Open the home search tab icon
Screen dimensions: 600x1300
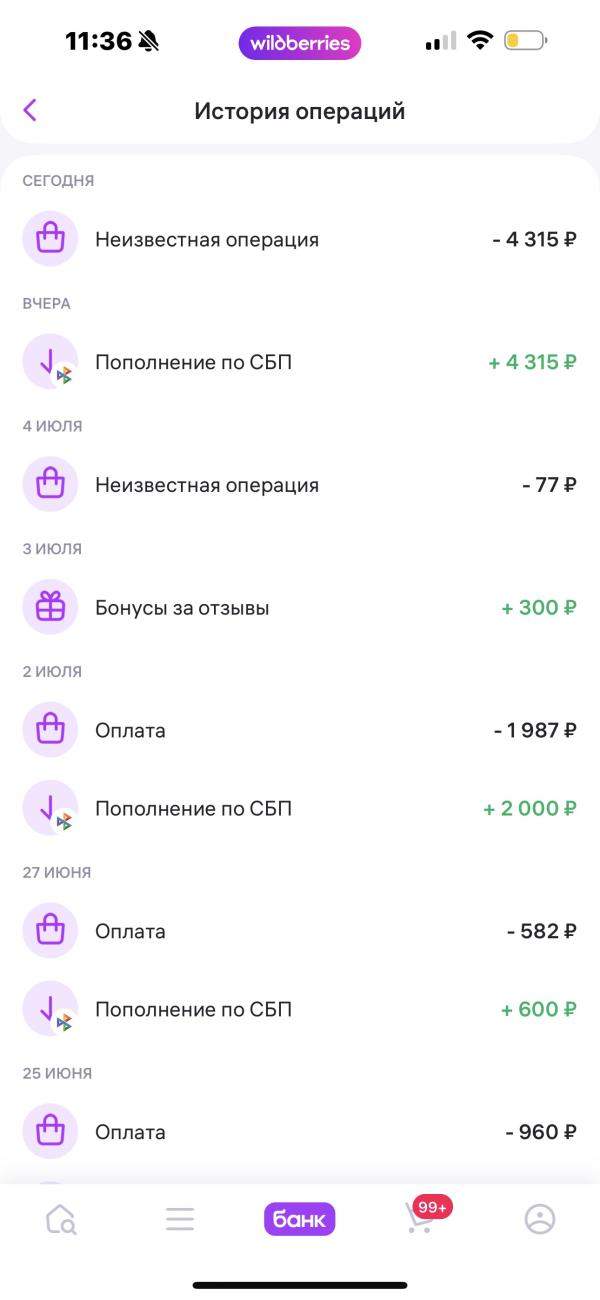point(61,1219)
